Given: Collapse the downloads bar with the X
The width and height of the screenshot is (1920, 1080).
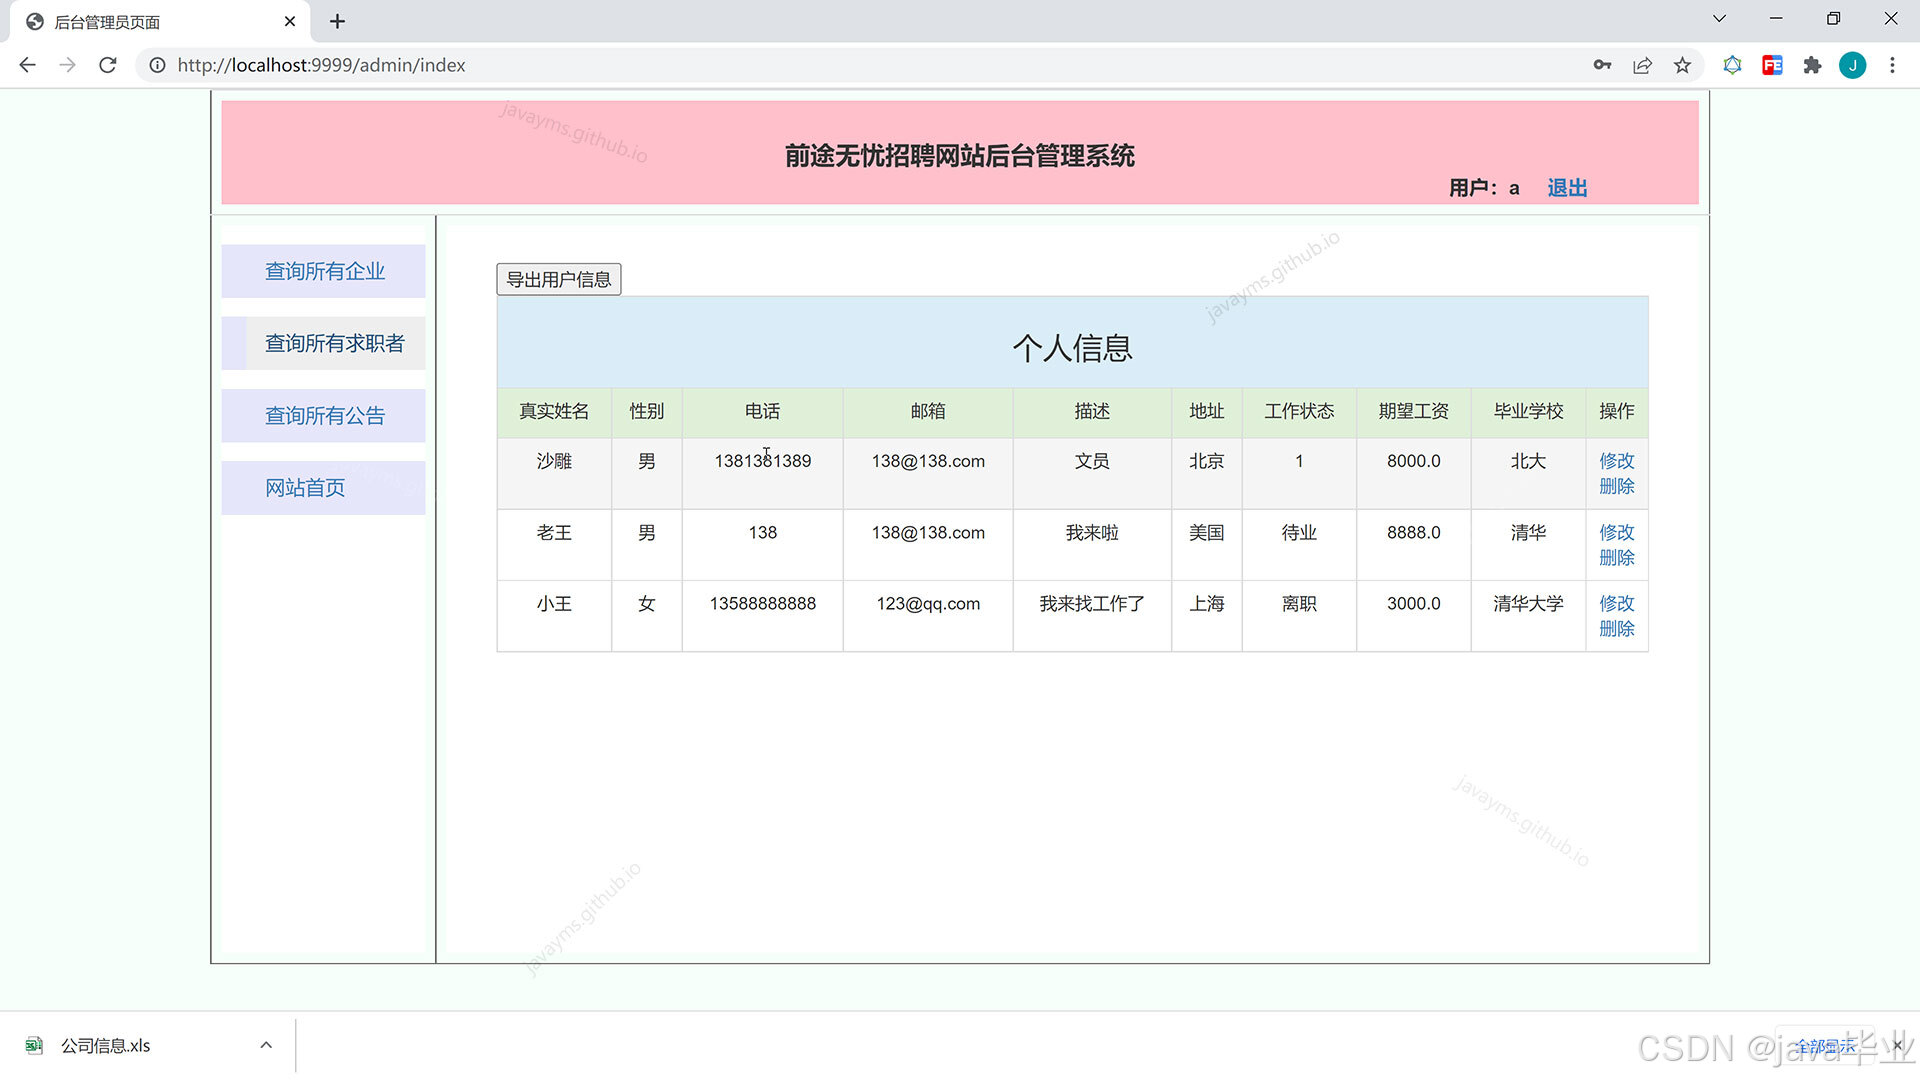Looking at the screenshot, I should point(1897,1044).
